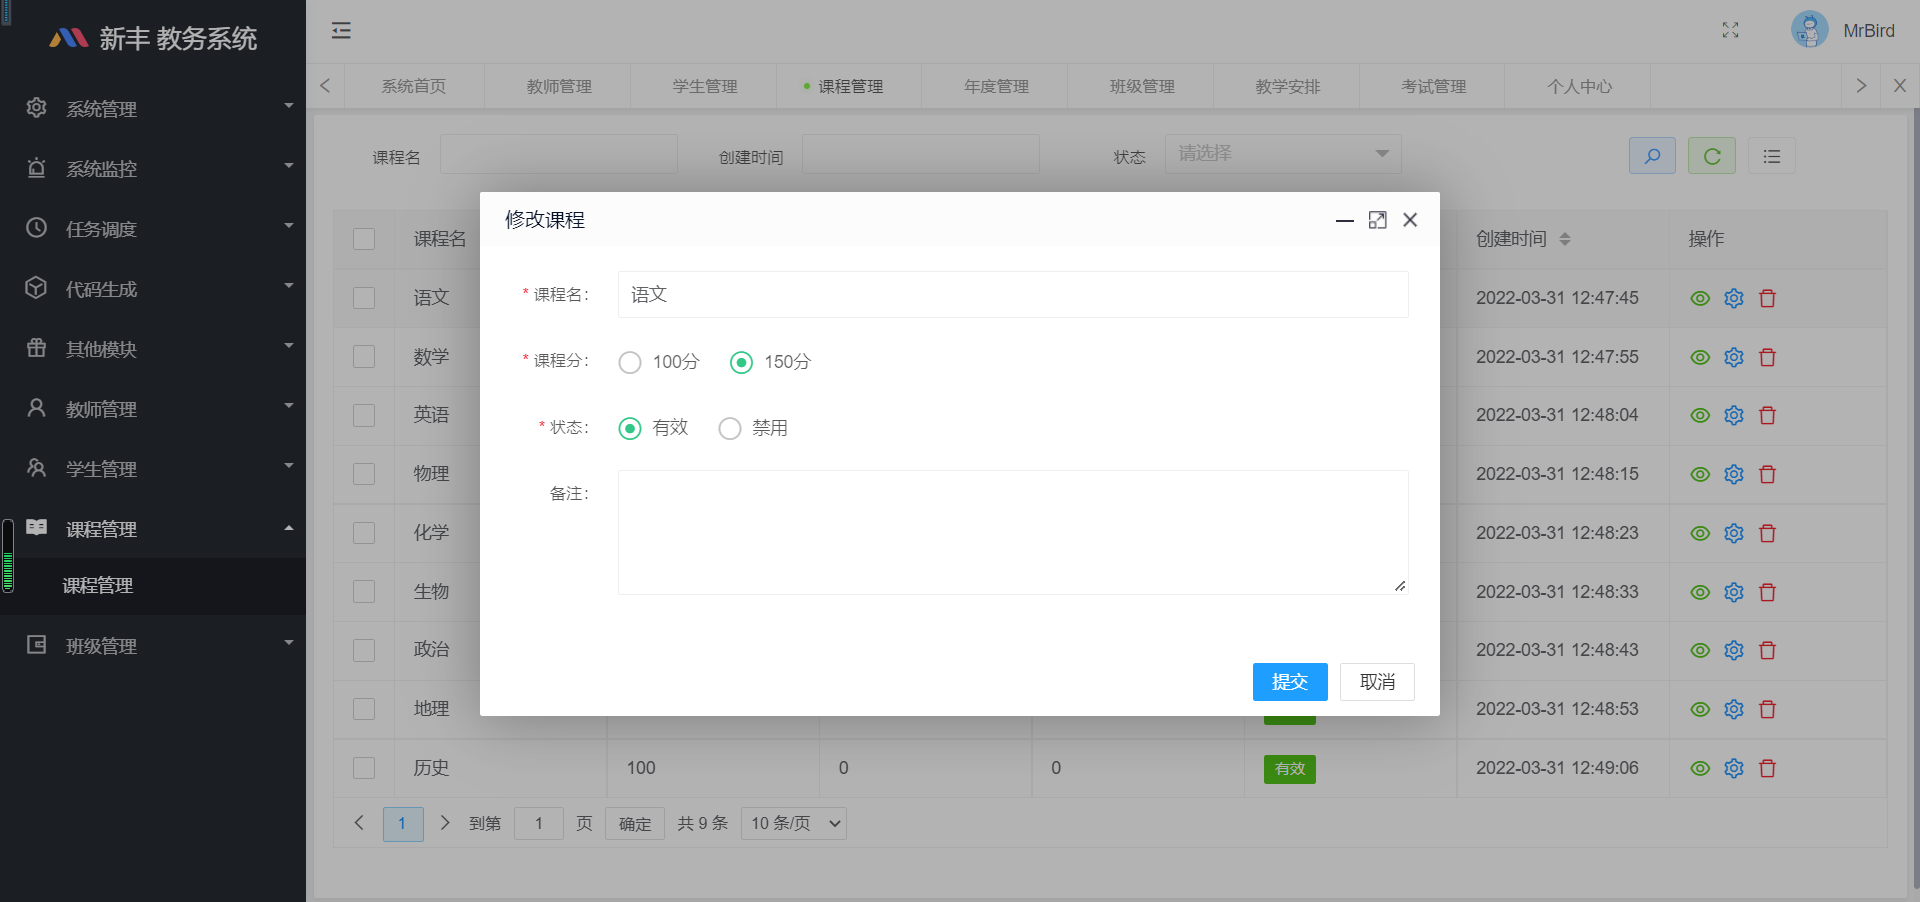Click the search magnifier button

pos(1652,156)
